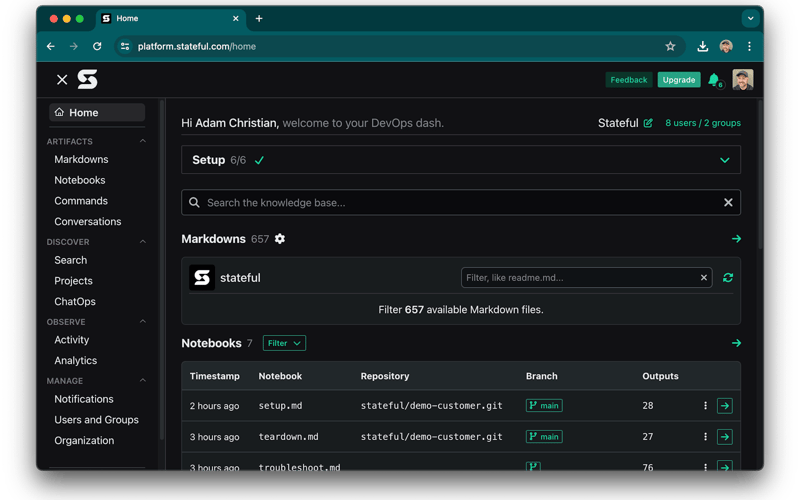
Task: Open a new browser tab
Action: pos(259,18)
